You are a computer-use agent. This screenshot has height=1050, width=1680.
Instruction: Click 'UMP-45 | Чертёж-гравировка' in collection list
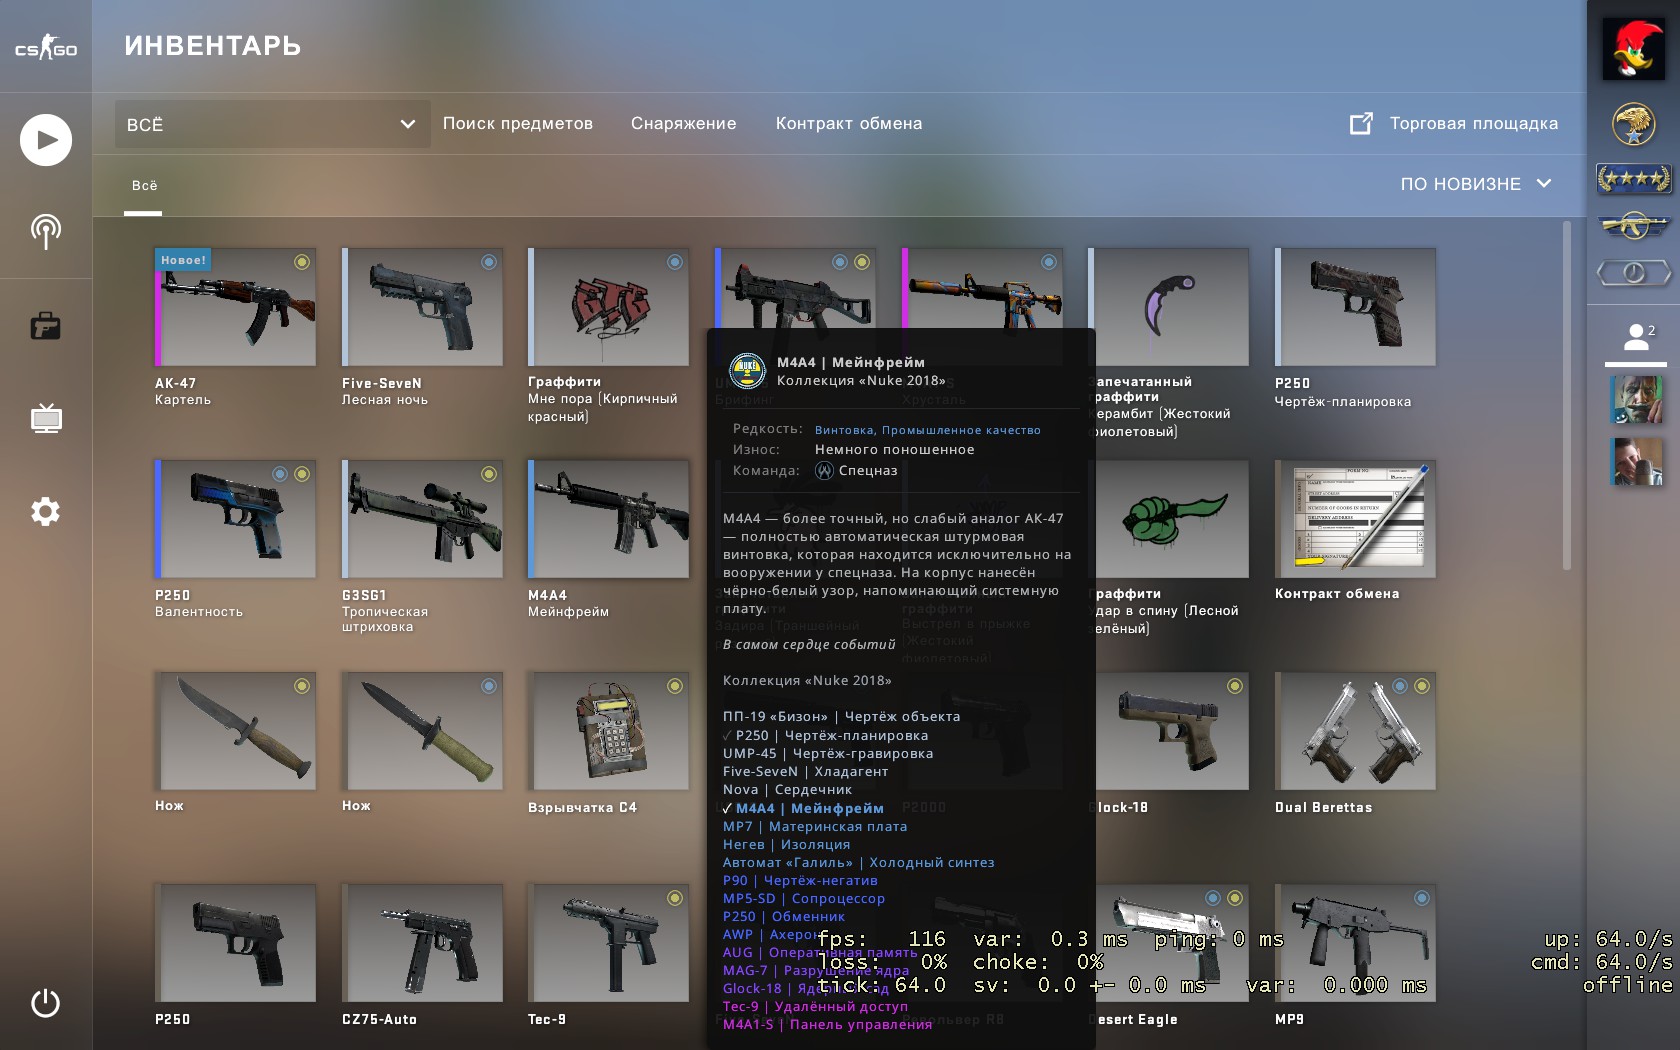click(x=828, y=754)
